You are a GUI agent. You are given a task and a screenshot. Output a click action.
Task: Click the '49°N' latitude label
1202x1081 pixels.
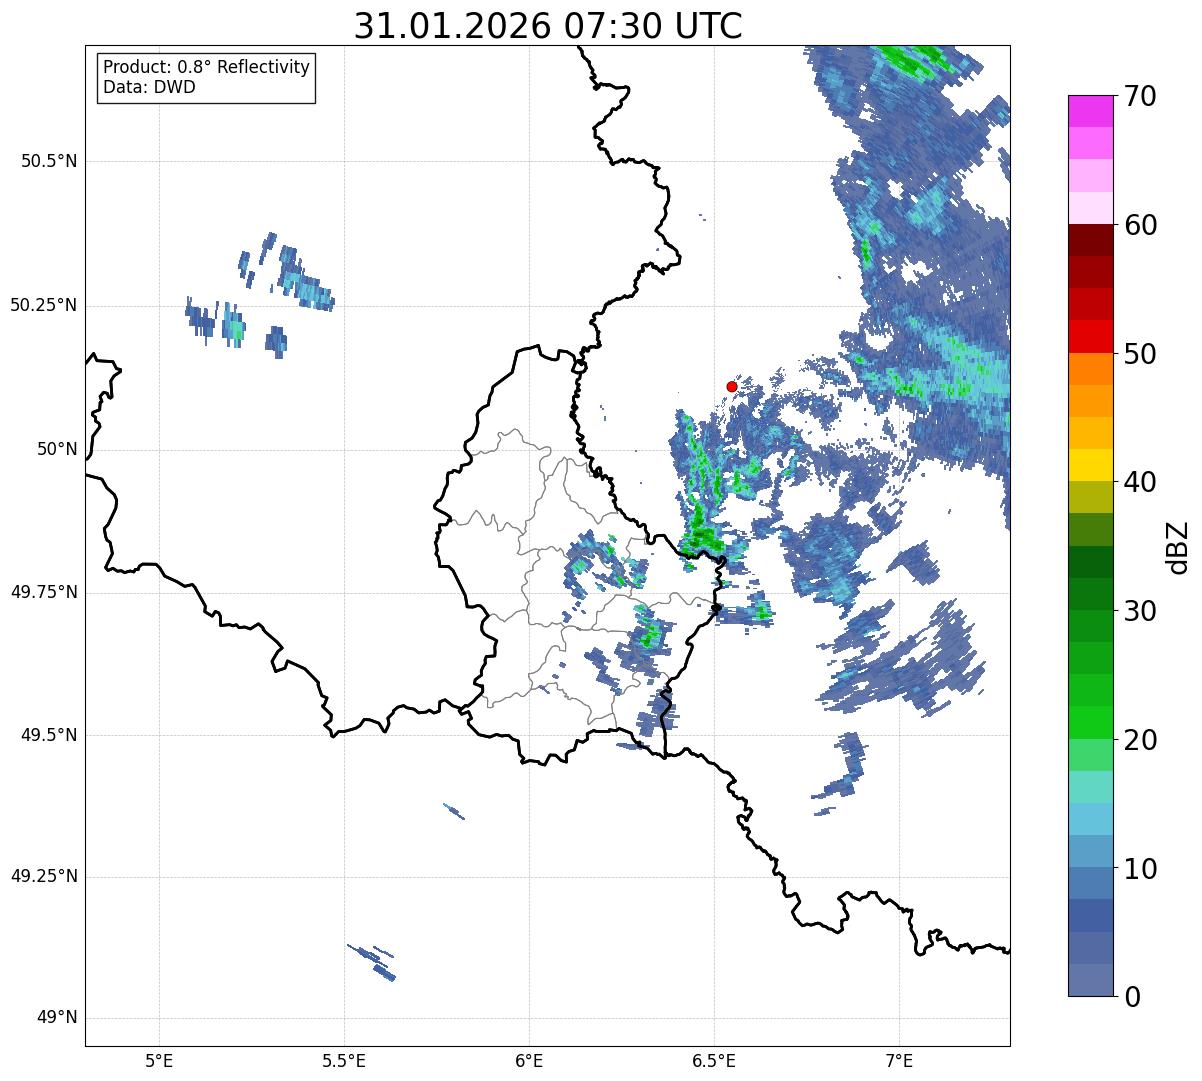(57, 1018)
